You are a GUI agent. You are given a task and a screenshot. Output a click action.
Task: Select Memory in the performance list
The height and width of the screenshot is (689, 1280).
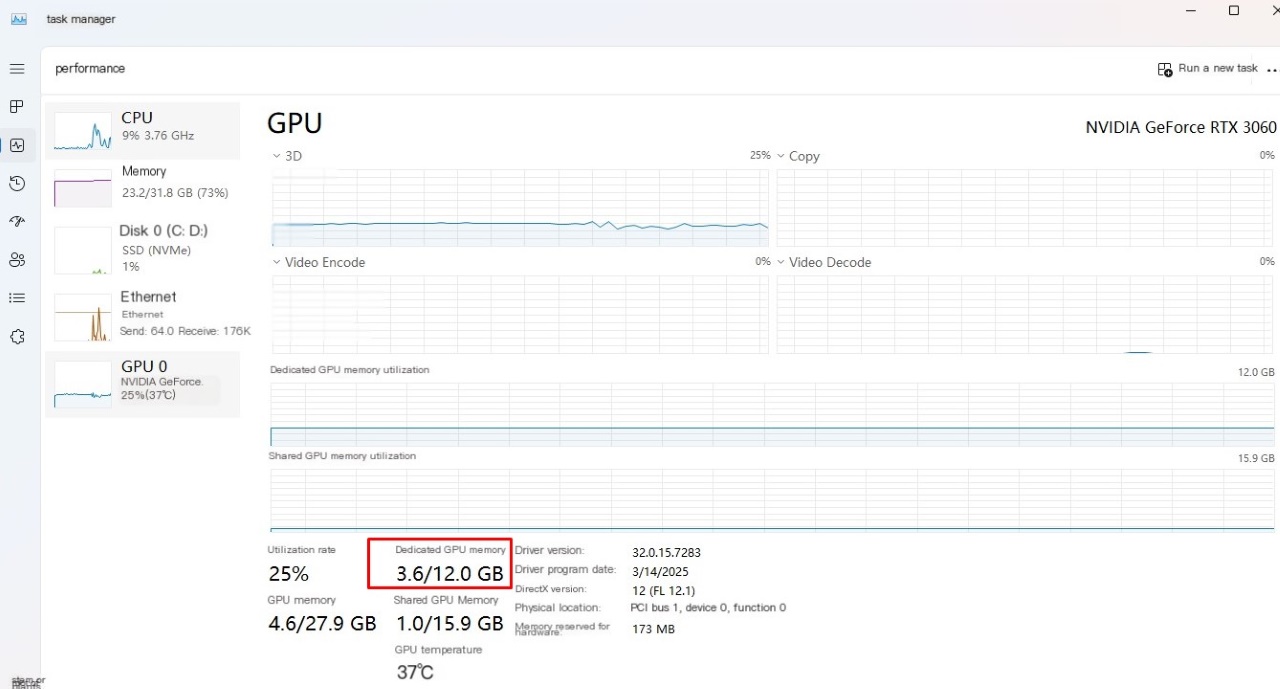tap(142, 185)
